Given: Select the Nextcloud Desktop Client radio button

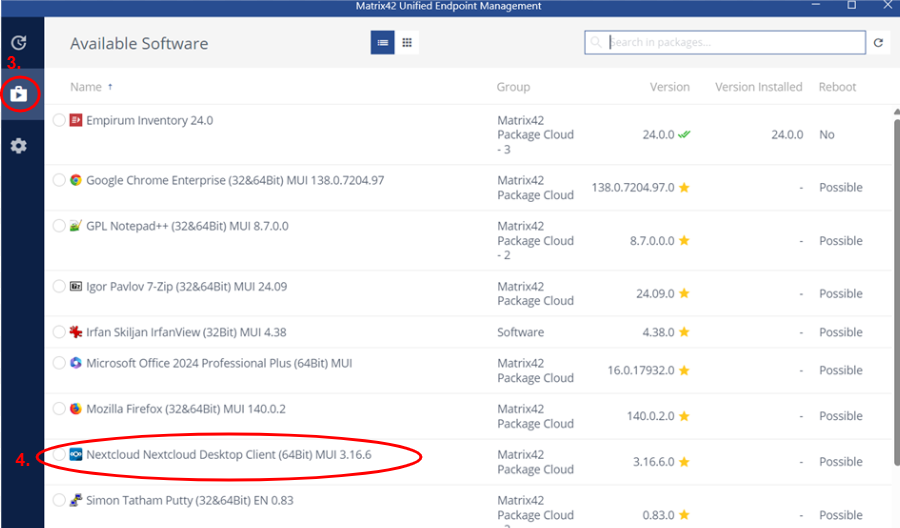Looking at the screenshot, I should [59, 455].
